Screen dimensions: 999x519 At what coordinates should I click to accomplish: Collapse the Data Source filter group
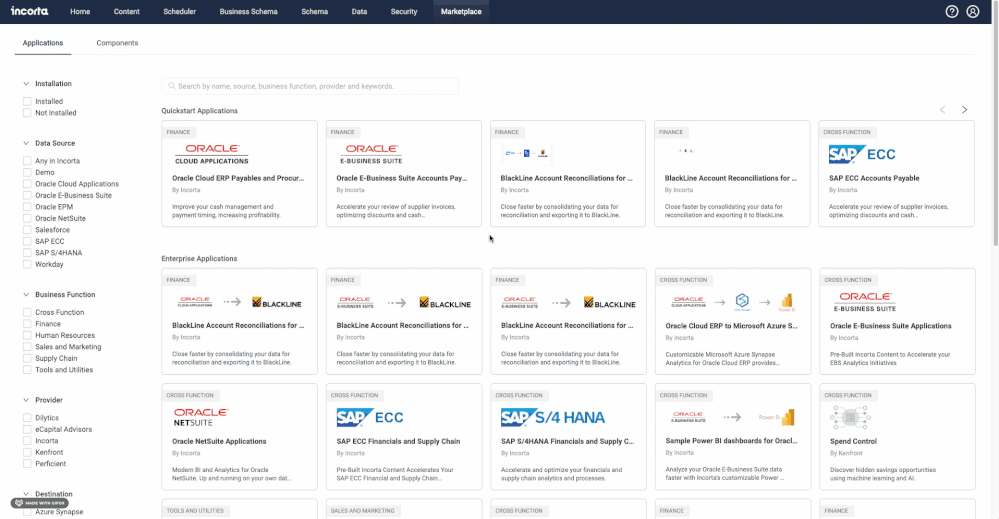[26, 143]
